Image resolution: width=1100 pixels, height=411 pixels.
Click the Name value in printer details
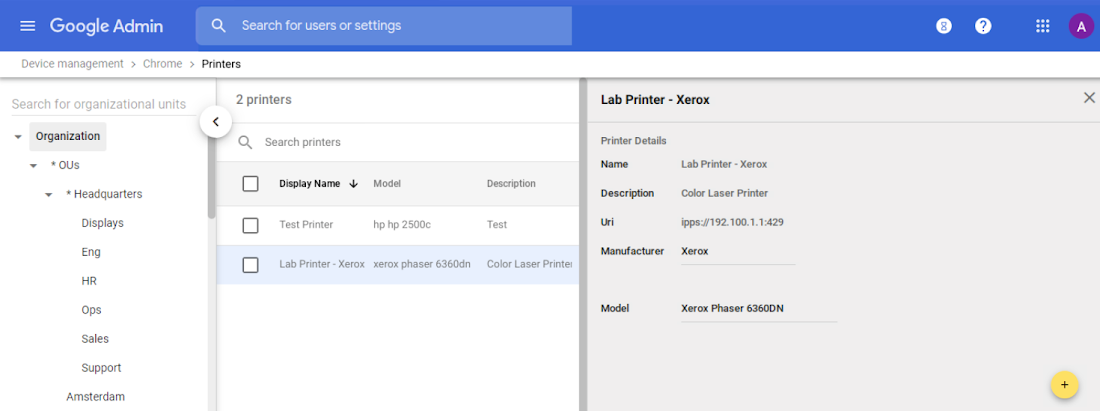point(724,164)
